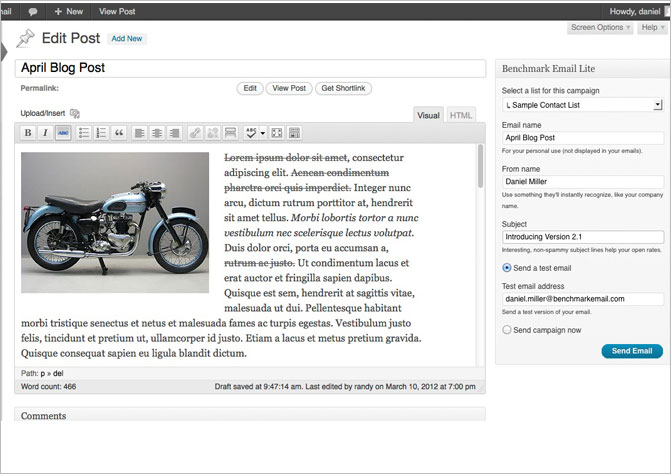Expand the Screen Options panel
This screenshot has width=671, height=474.
coord(599,28)
